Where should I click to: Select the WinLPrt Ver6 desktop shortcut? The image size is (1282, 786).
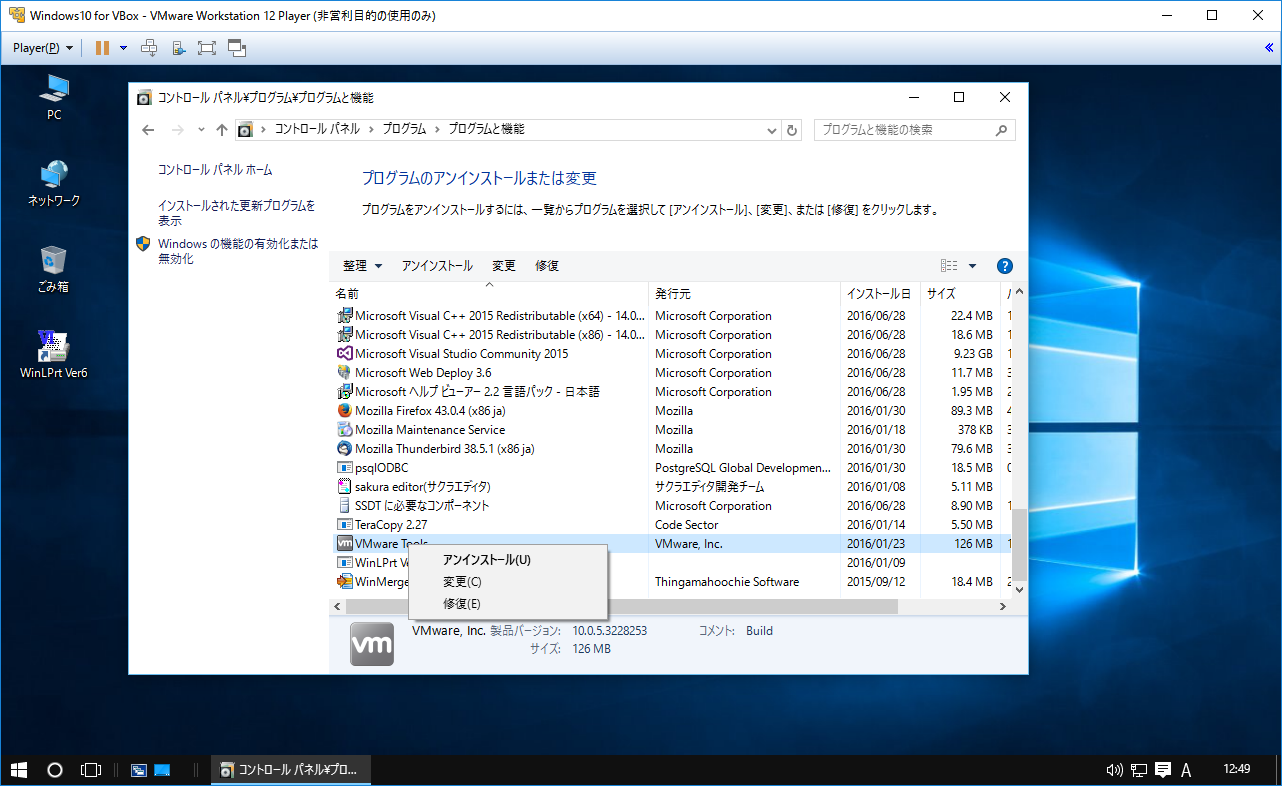(x=54, y=355)
